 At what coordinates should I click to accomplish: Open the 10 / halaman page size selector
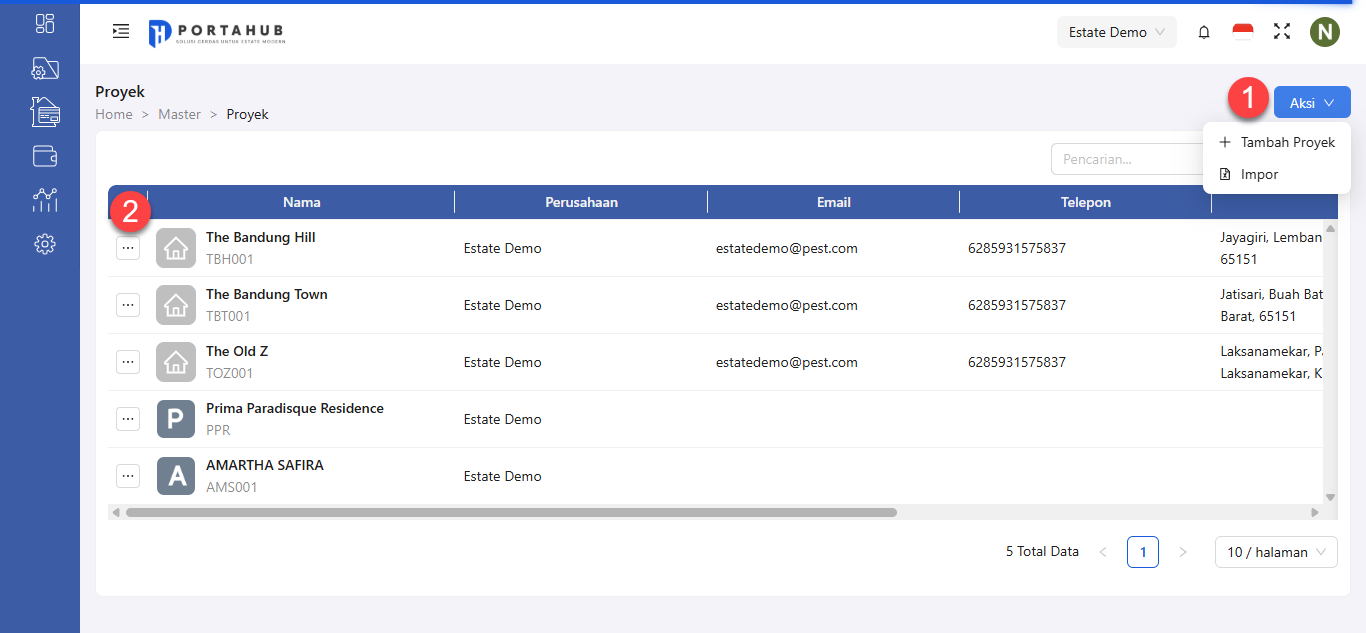(x=1276, y=552)
